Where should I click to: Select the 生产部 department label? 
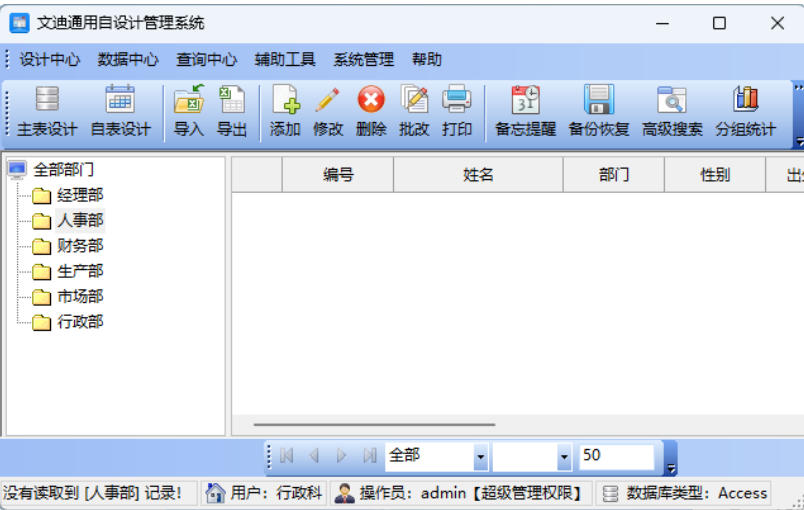(x=81, y=271)
